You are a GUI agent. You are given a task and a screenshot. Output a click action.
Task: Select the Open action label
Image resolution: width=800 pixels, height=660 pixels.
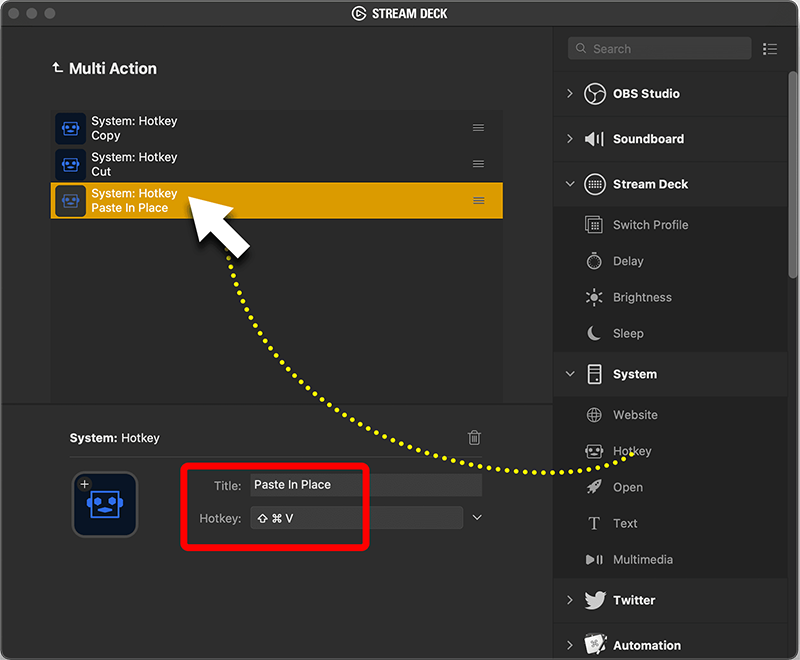pos(628,488)
